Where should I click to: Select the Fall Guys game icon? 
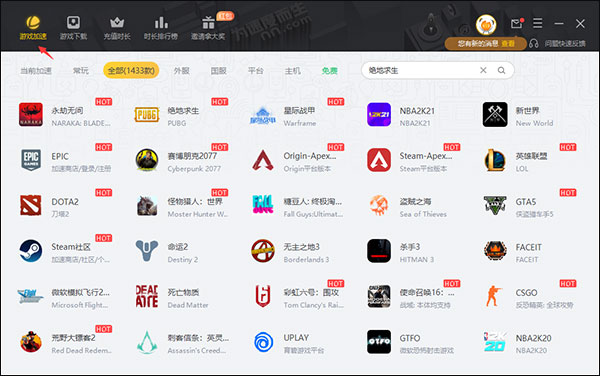click(x=263, y=205)
